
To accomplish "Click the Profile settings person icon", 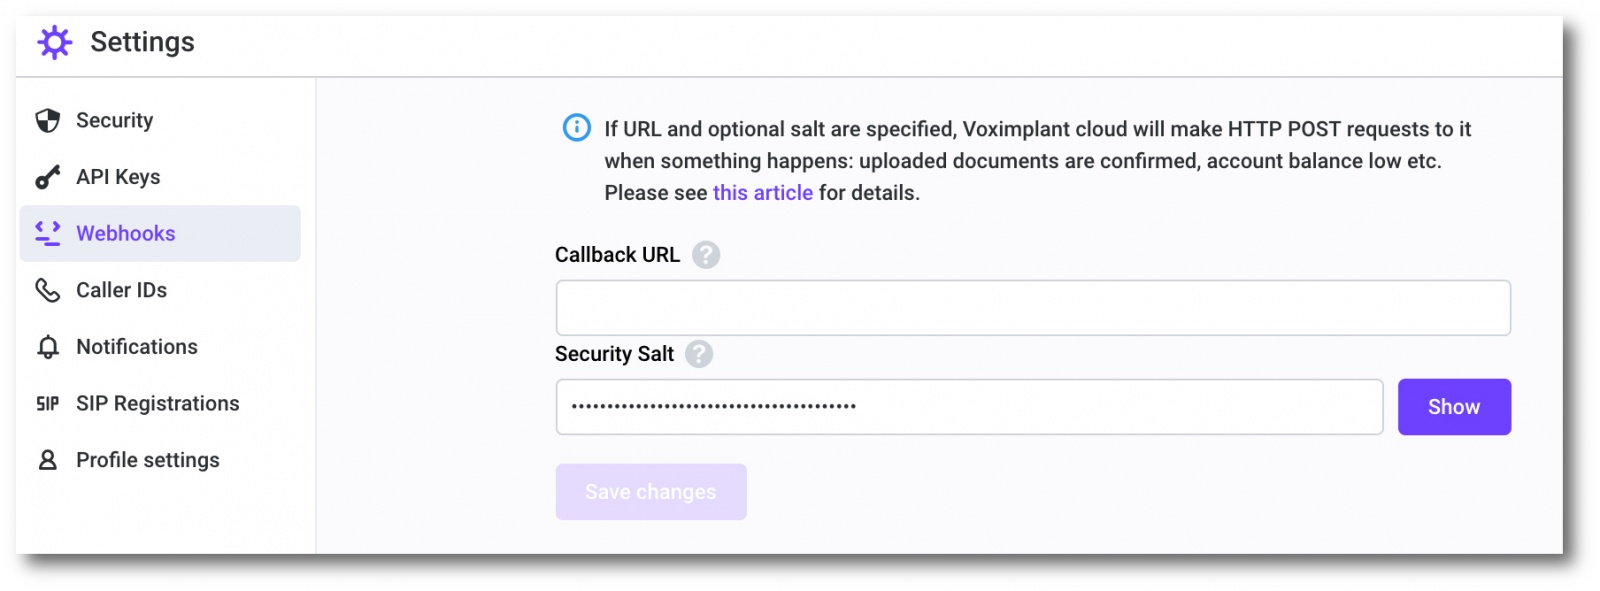I will [47, 460].
